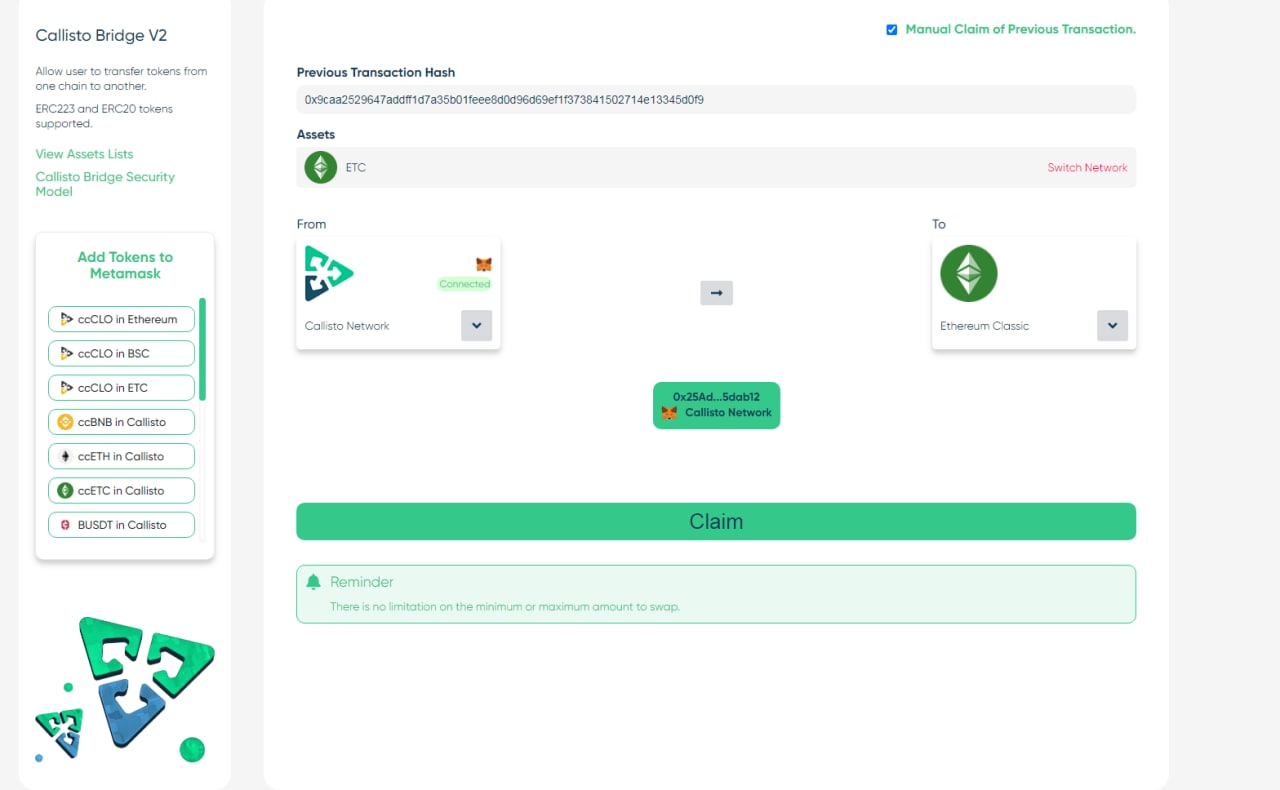Add ccETH in Callisto token
The height and width of the screenshot is (790, 1280).
[121, 456]
